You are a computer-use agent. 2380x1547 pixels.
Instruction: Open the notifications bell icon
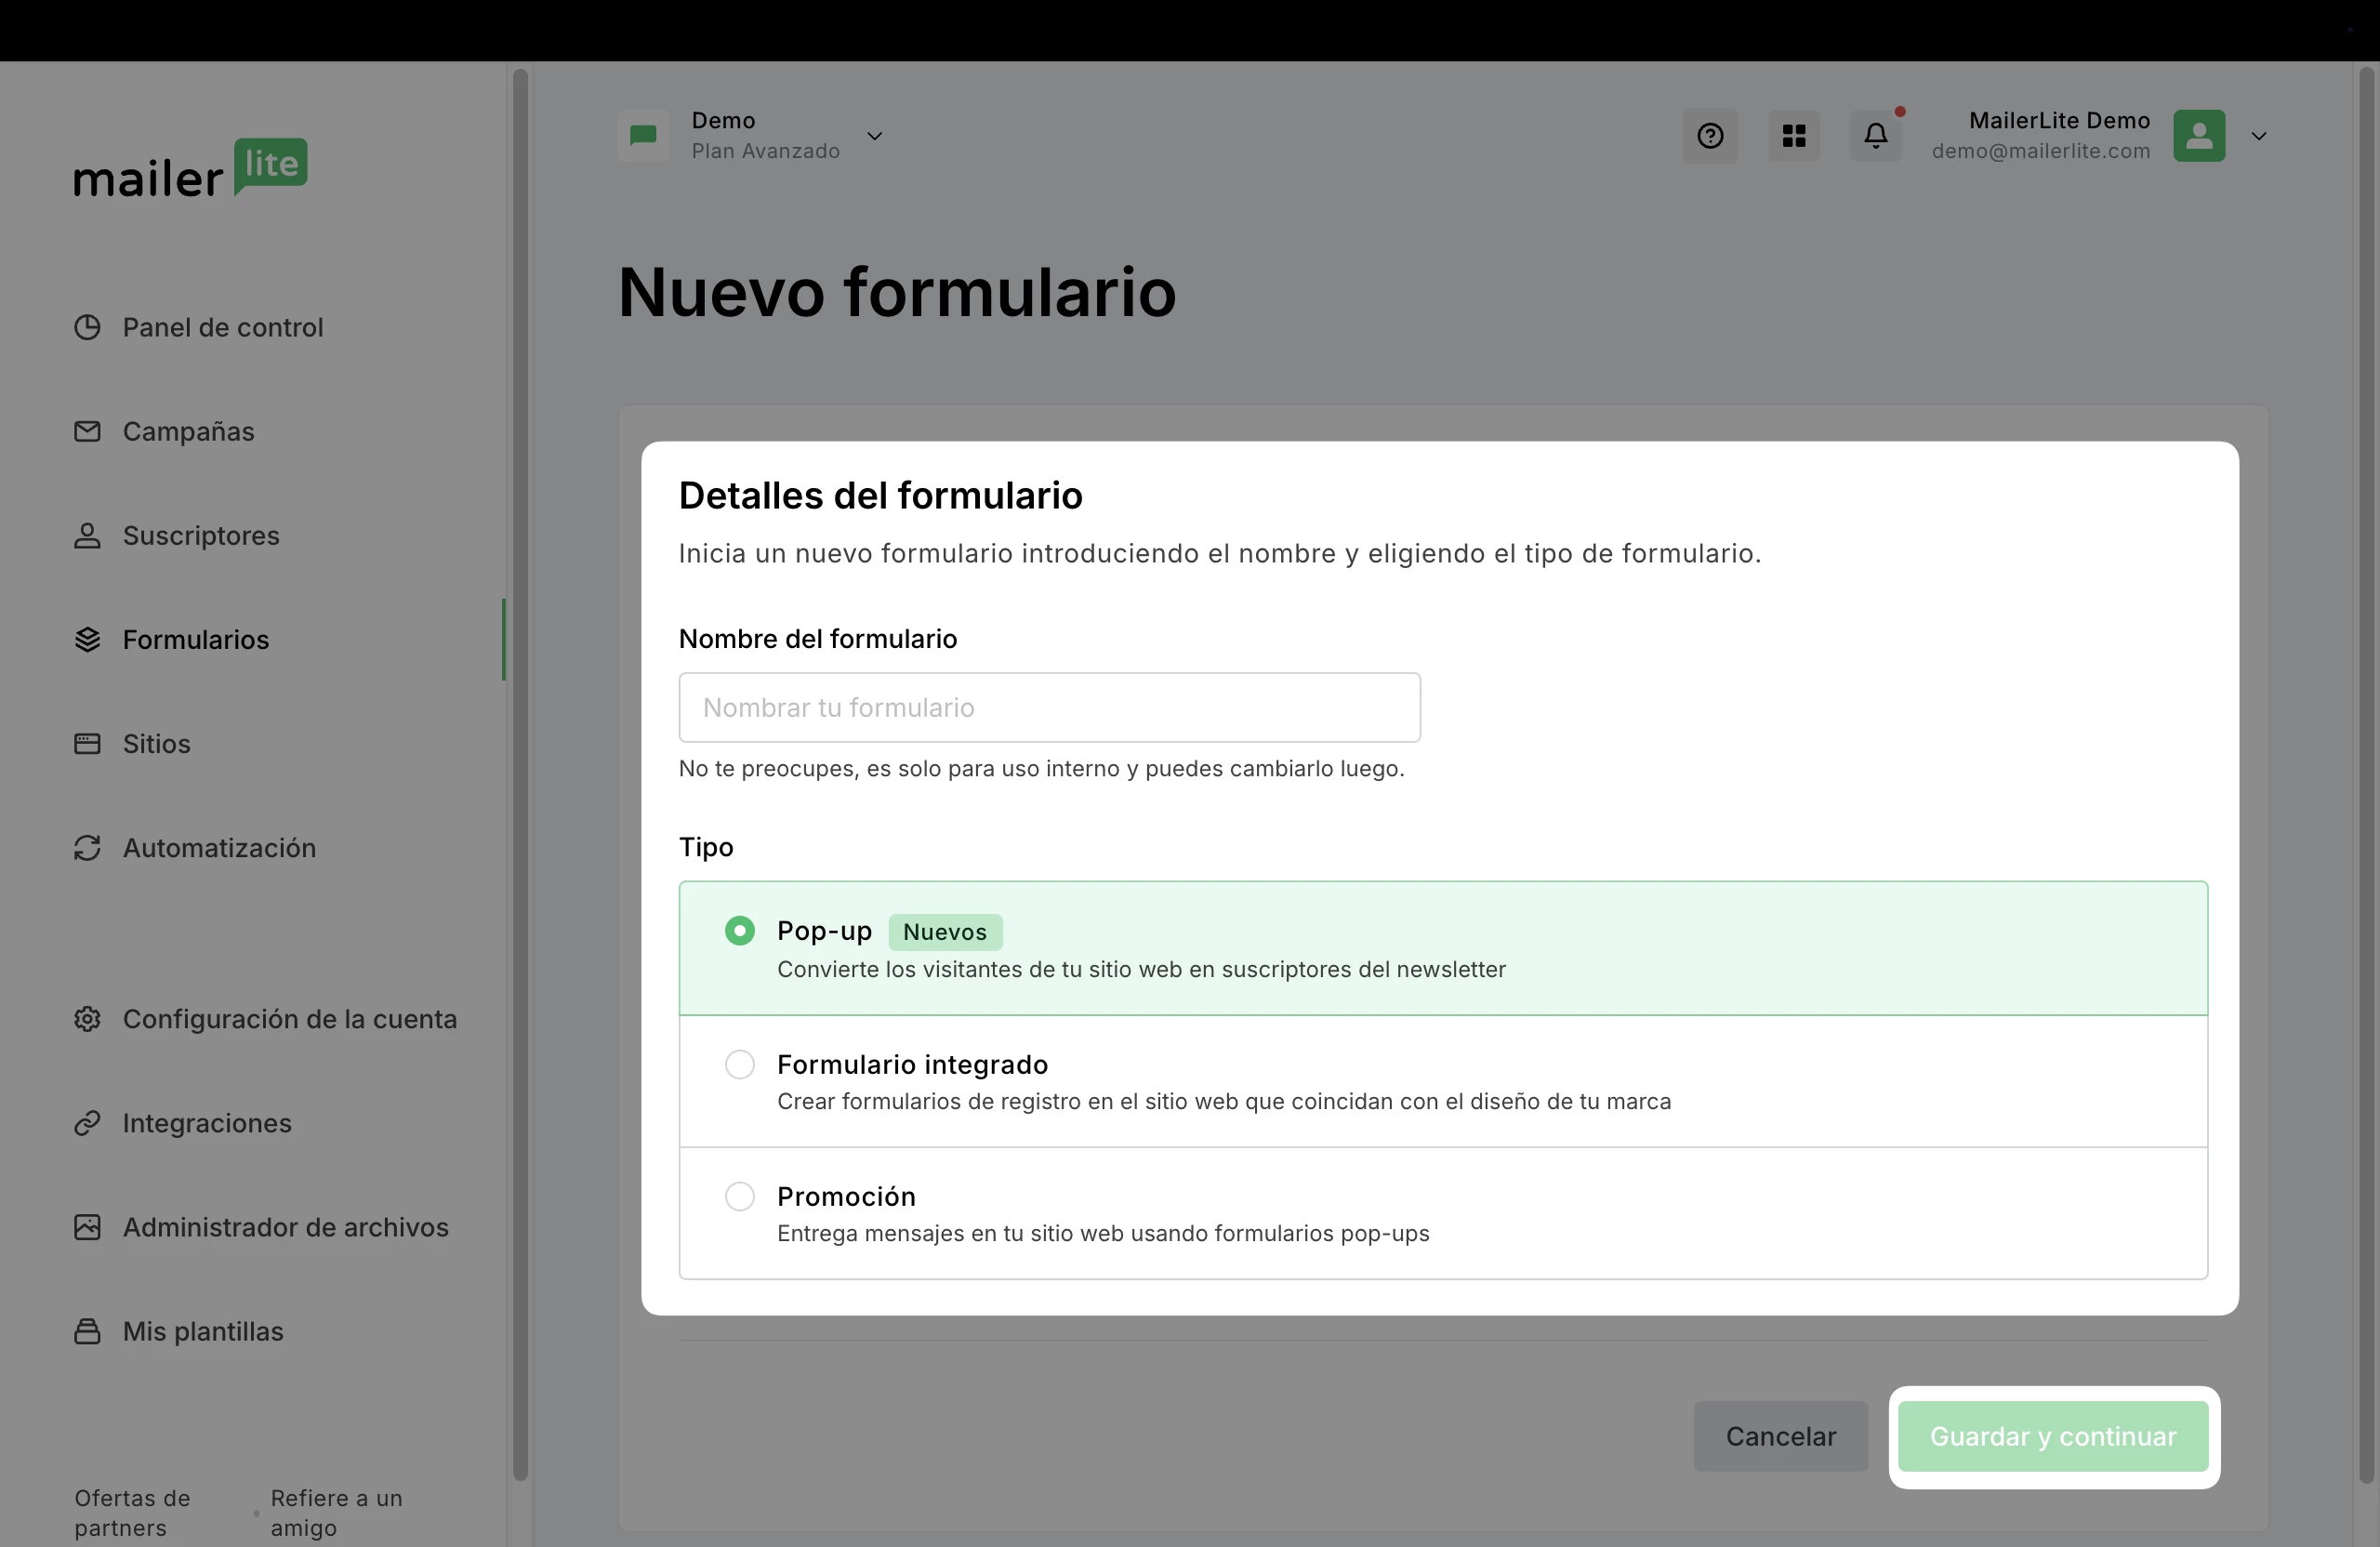tap(1876, 136)
